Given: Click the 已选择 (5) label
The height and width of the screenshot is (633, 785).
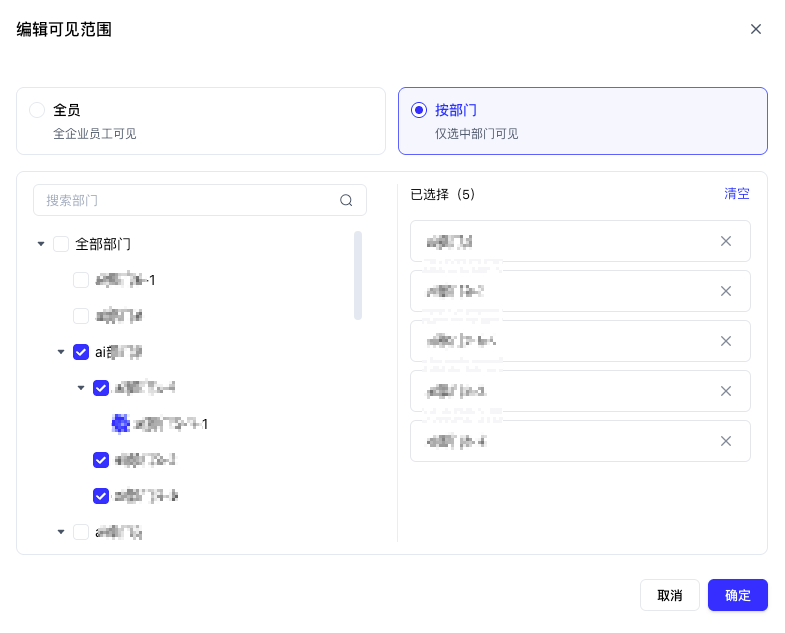Looking at the screenshot, I should click(x=443, y=194).
